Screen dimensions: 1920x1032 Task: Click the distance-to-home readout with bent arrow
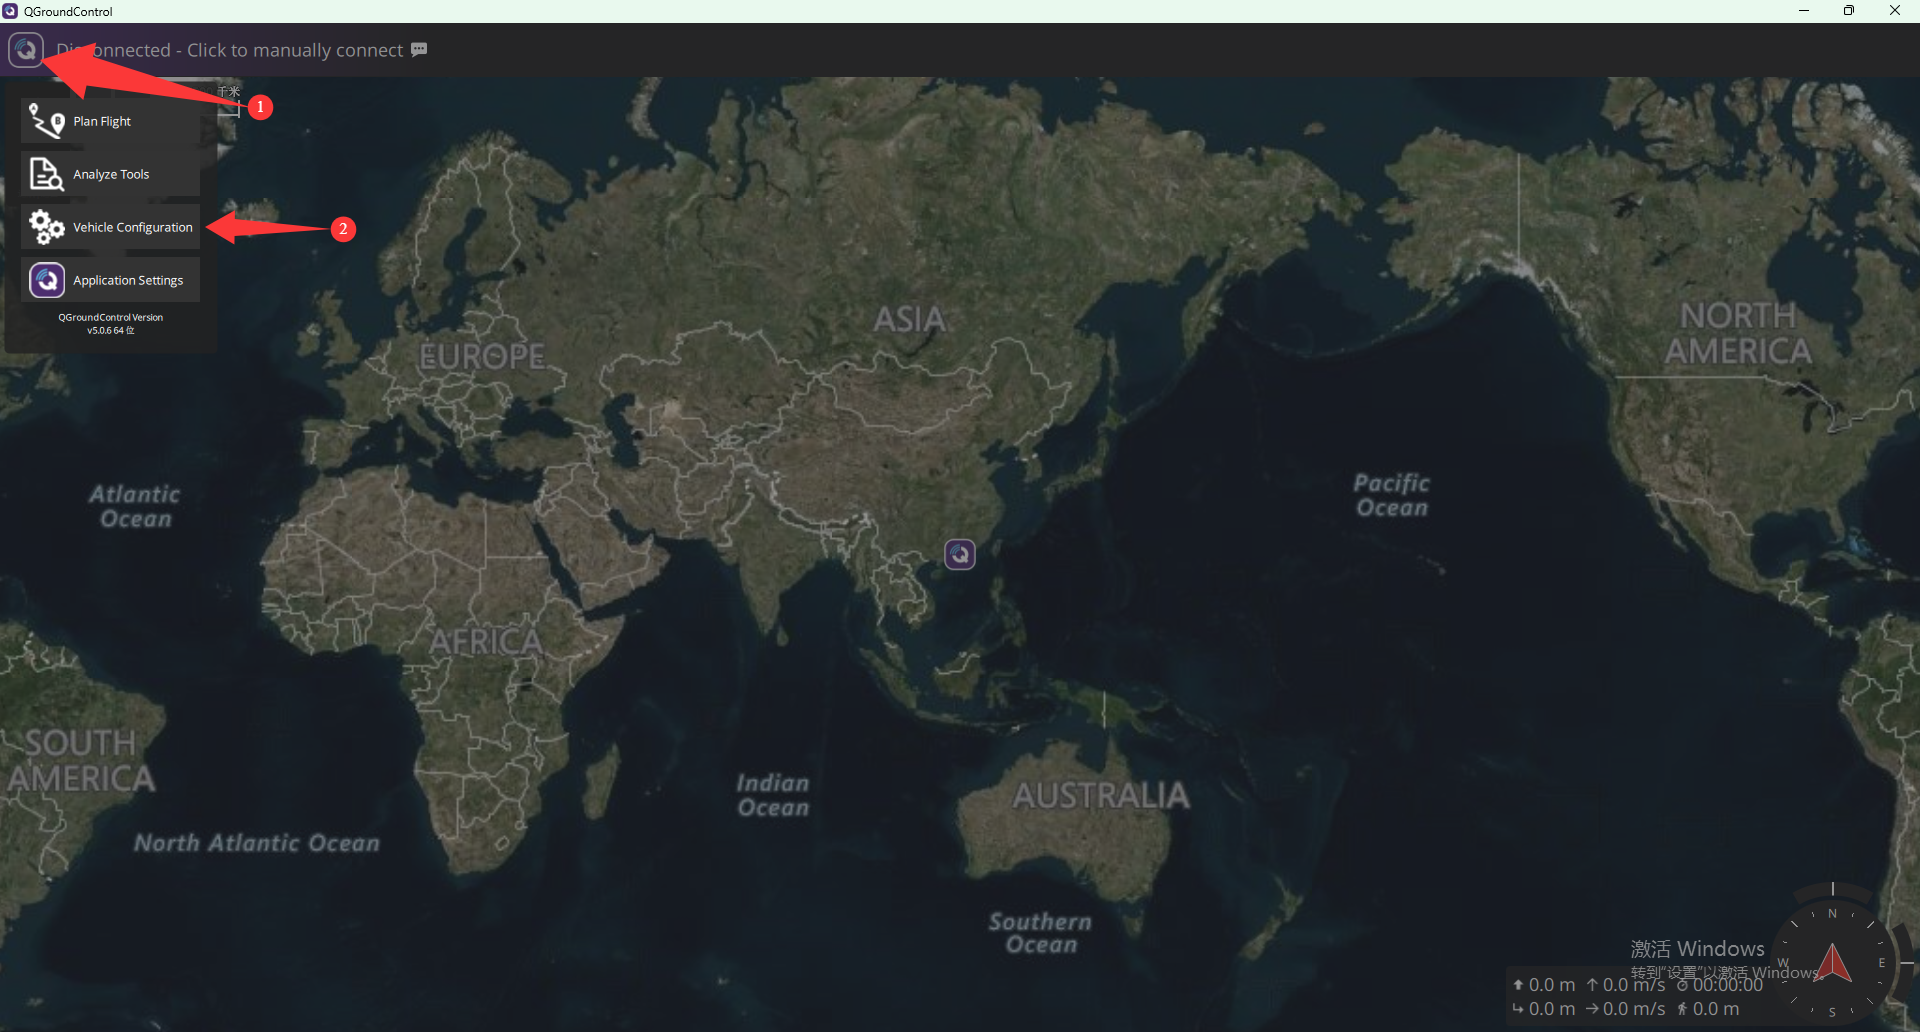[1544, 1009]
